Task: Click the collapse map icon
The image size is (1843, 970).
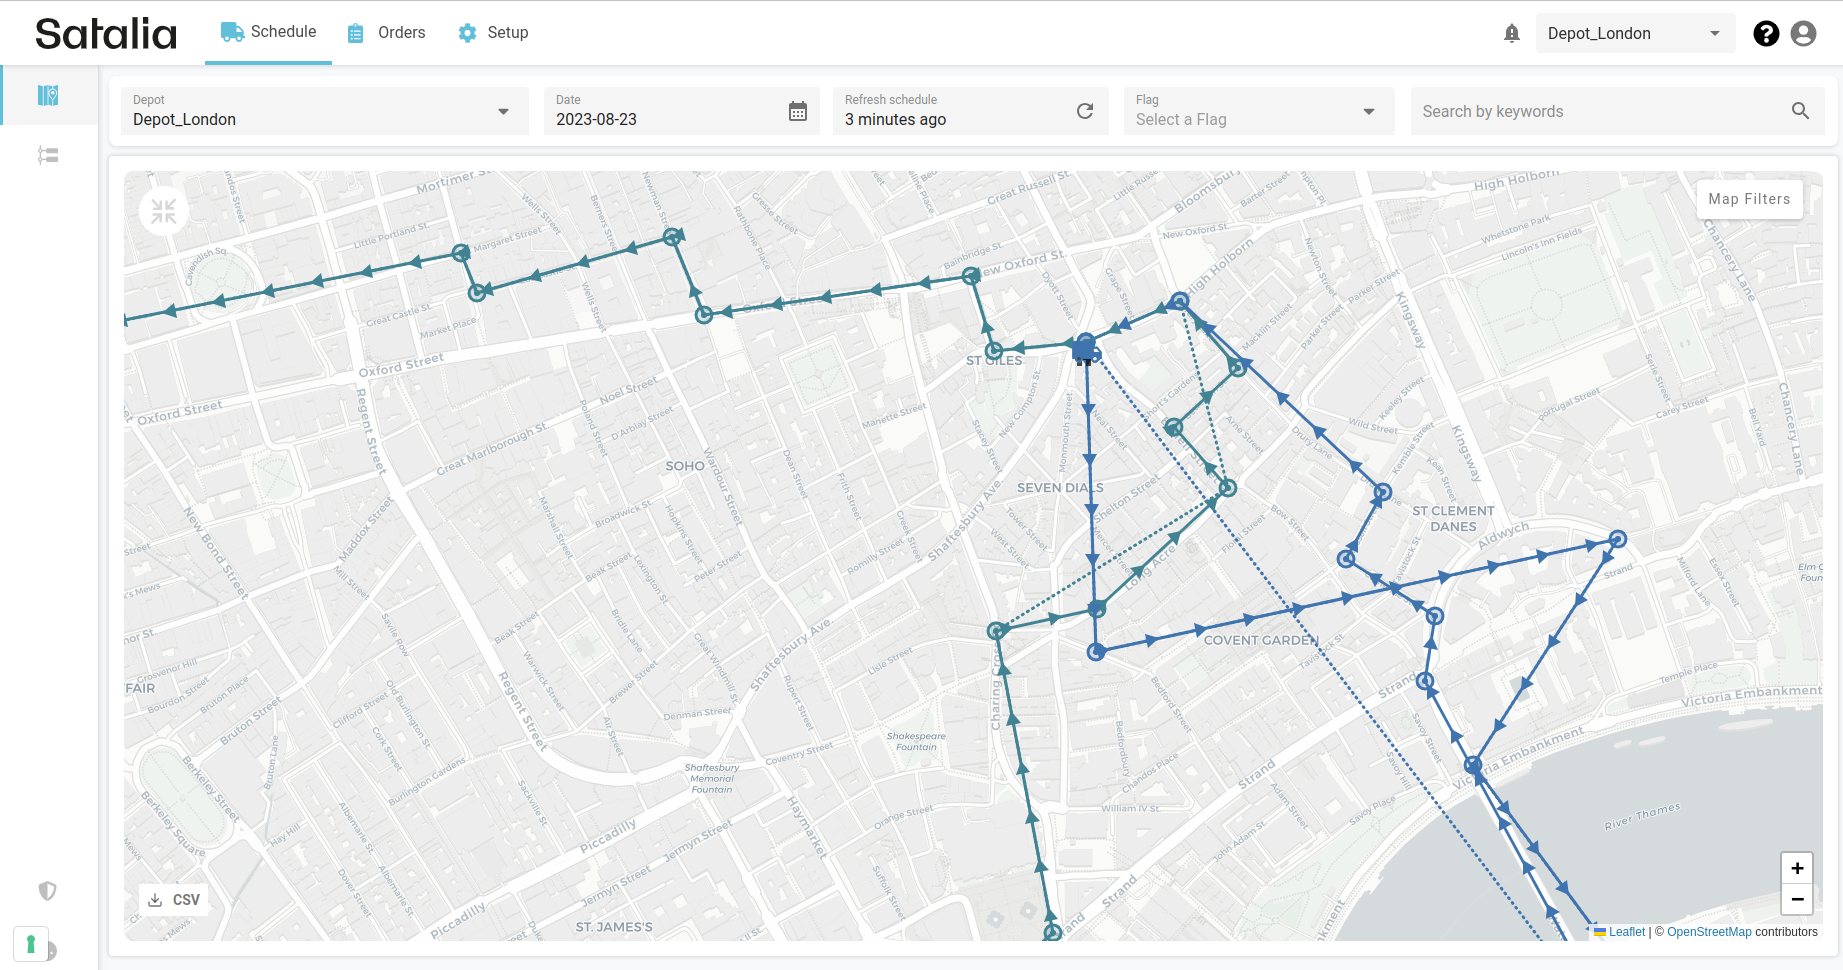Action: pyautogui.click(x=164, y=211)
